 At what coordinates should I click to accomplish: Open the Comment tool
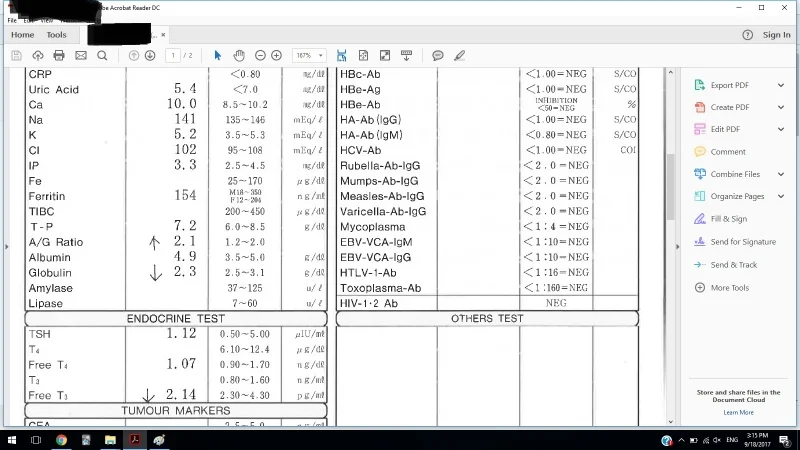[728, 152]
